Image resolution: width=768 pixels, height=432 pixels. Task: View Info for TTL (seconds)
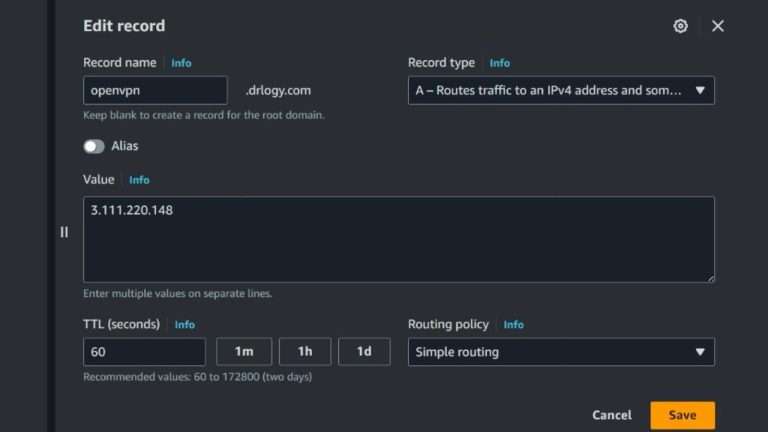185,325
